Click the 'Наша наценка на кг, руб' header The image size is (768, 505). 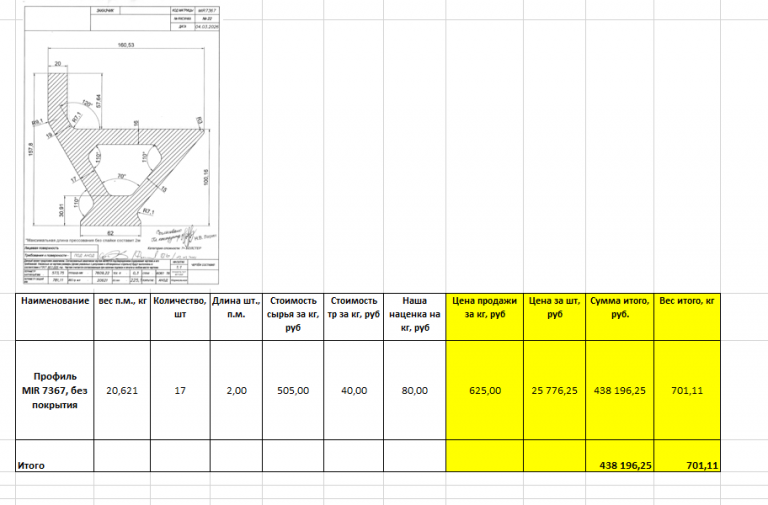coord(414,317)
